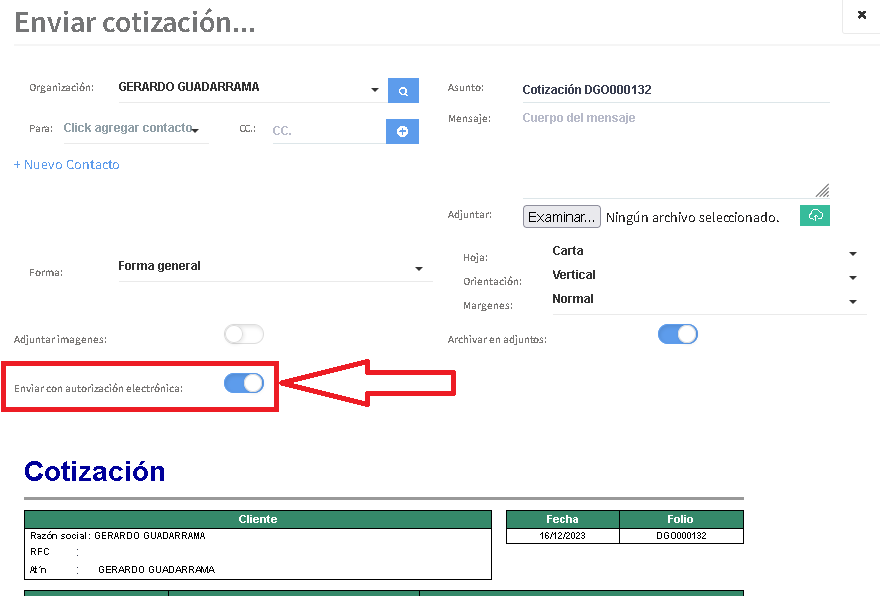
Task: Open the Forma general dropdown
Action: [x=419, y=269]
